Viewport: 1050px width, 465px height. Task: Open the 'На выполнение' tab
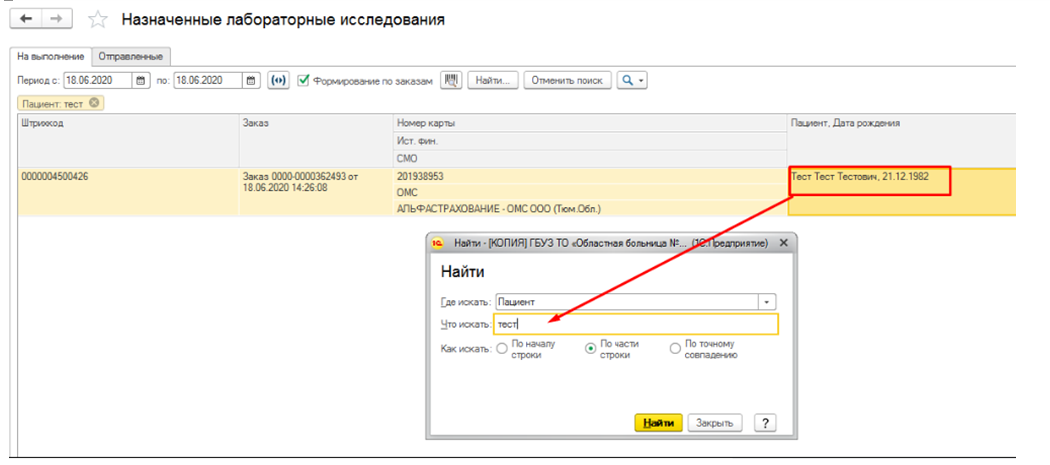pyautogui.click(x=51, y=57)
